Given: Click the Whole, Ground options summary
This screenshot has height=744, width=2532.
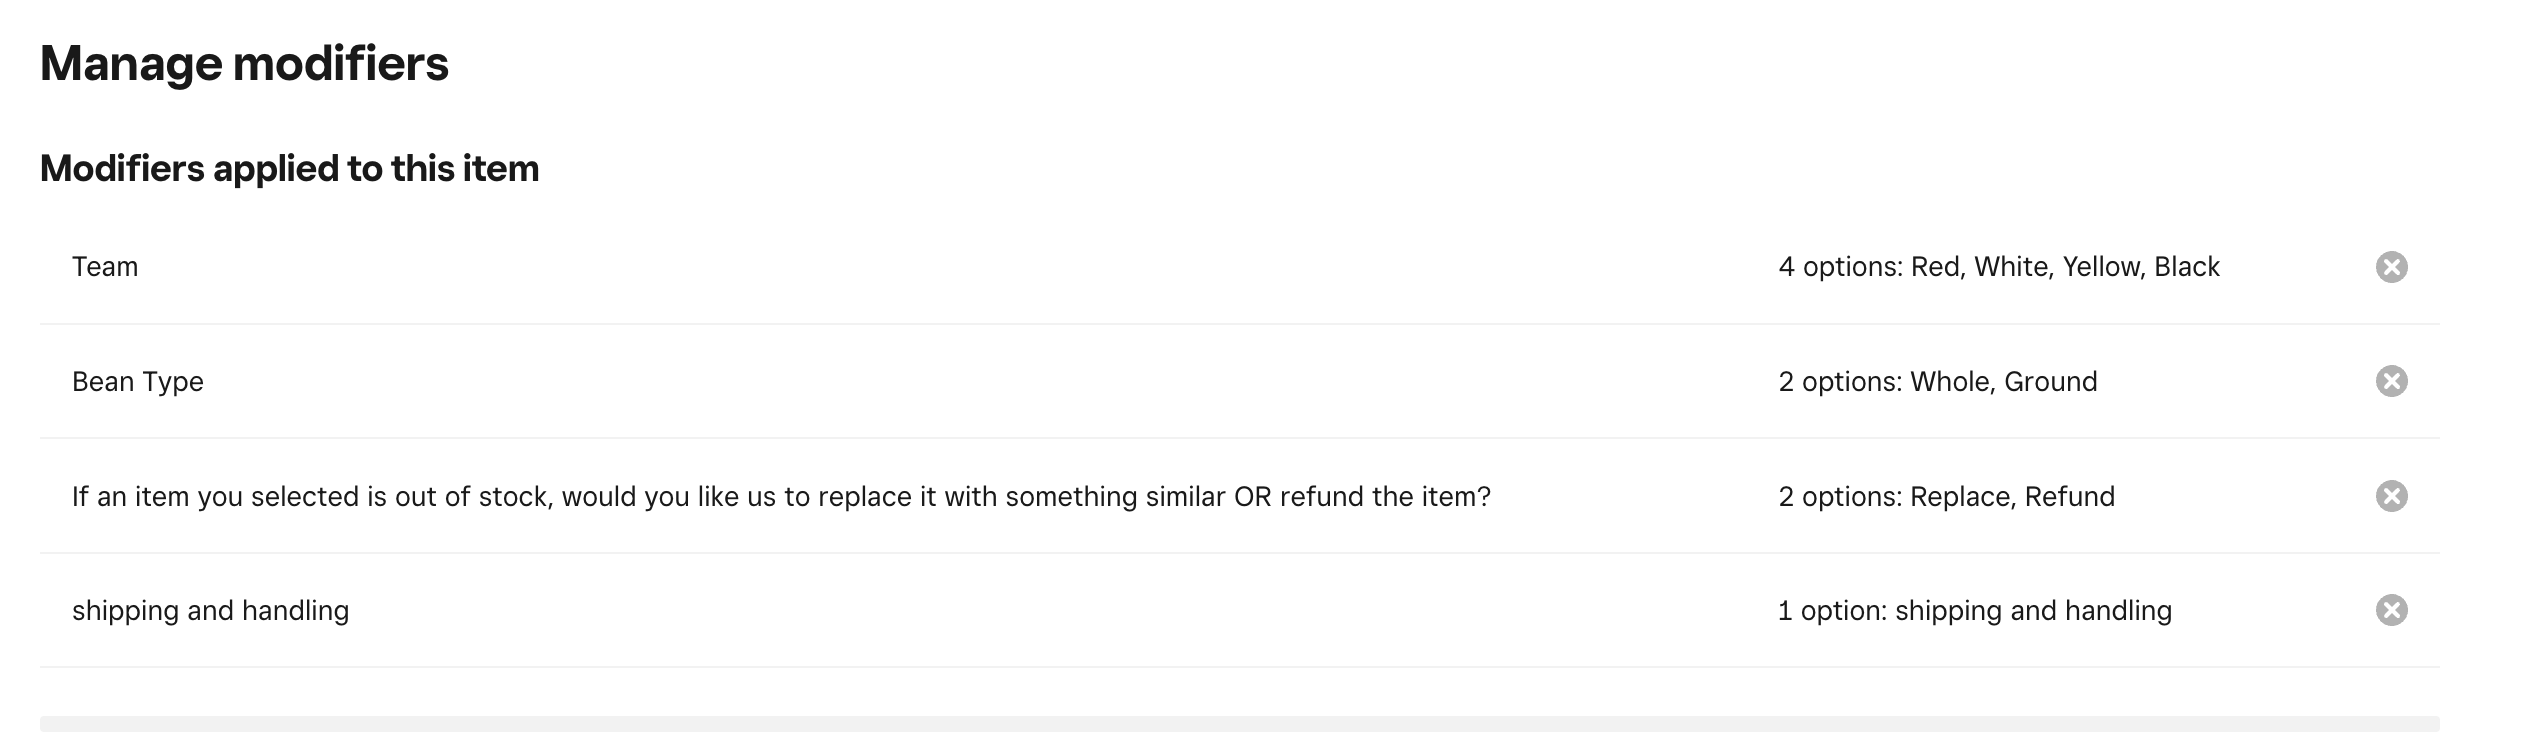Looking at the screenshot, I should point(2003,382).
